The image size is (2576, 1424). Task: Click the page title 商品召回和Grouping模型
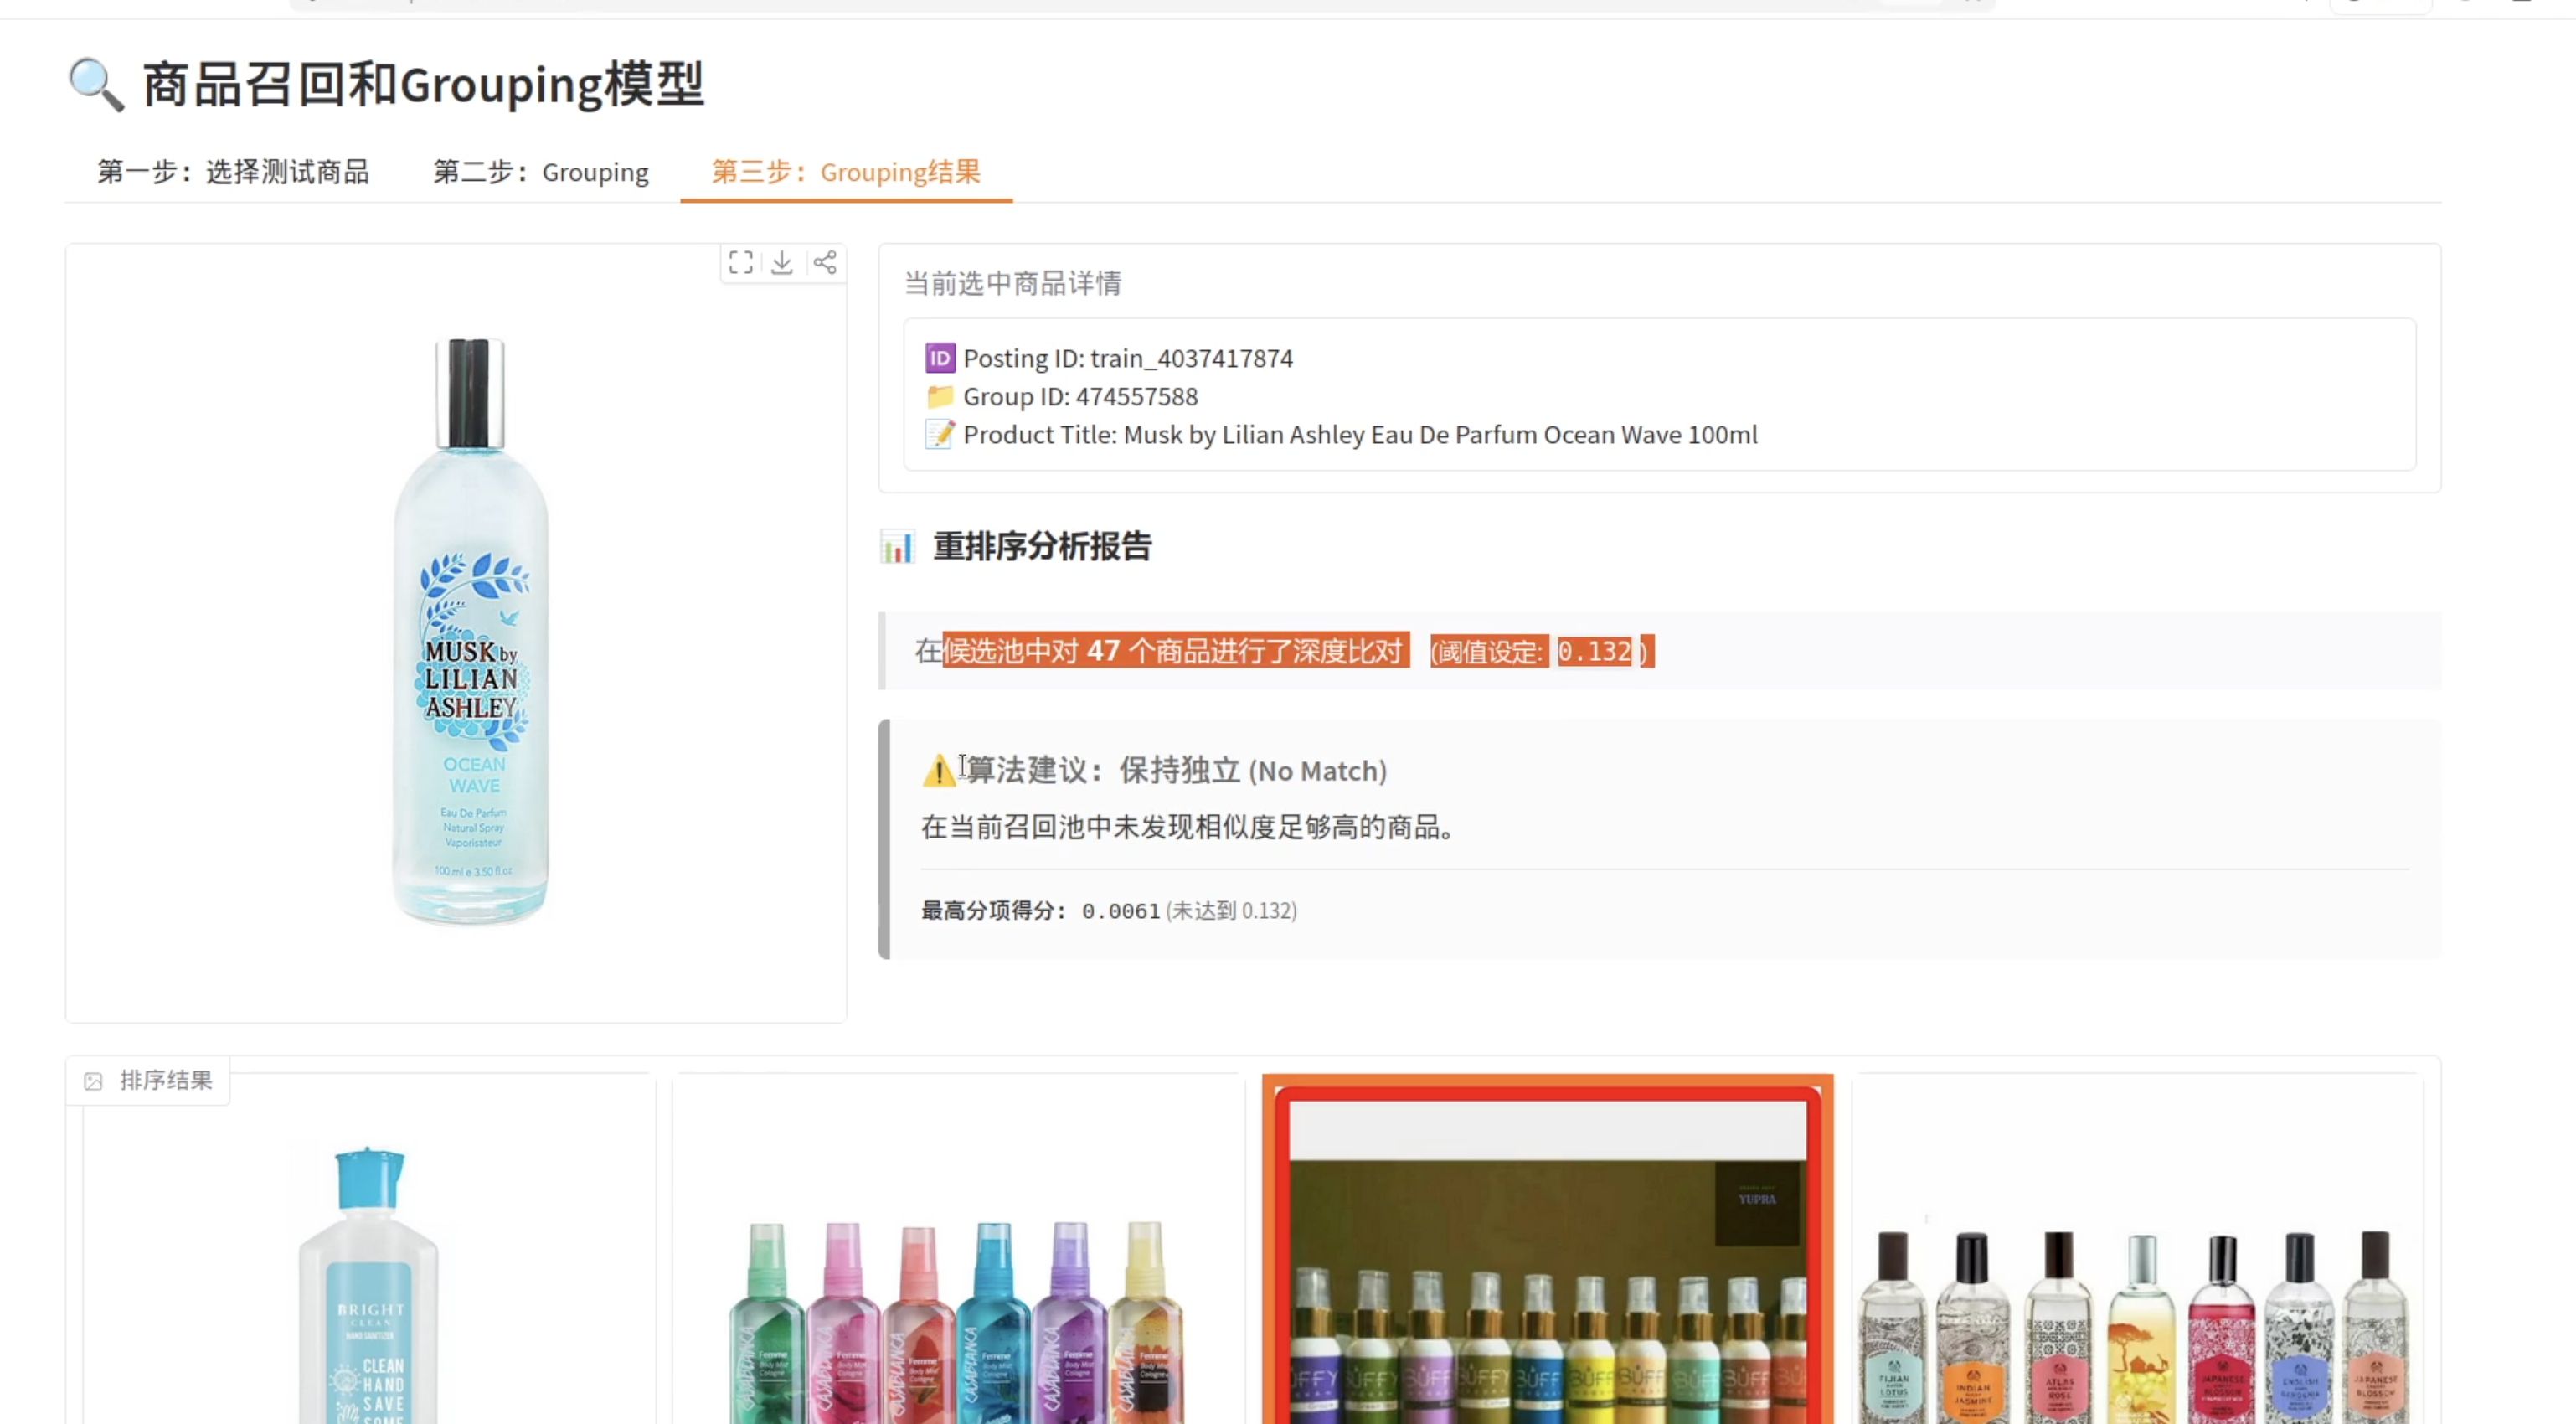point(424,84)
